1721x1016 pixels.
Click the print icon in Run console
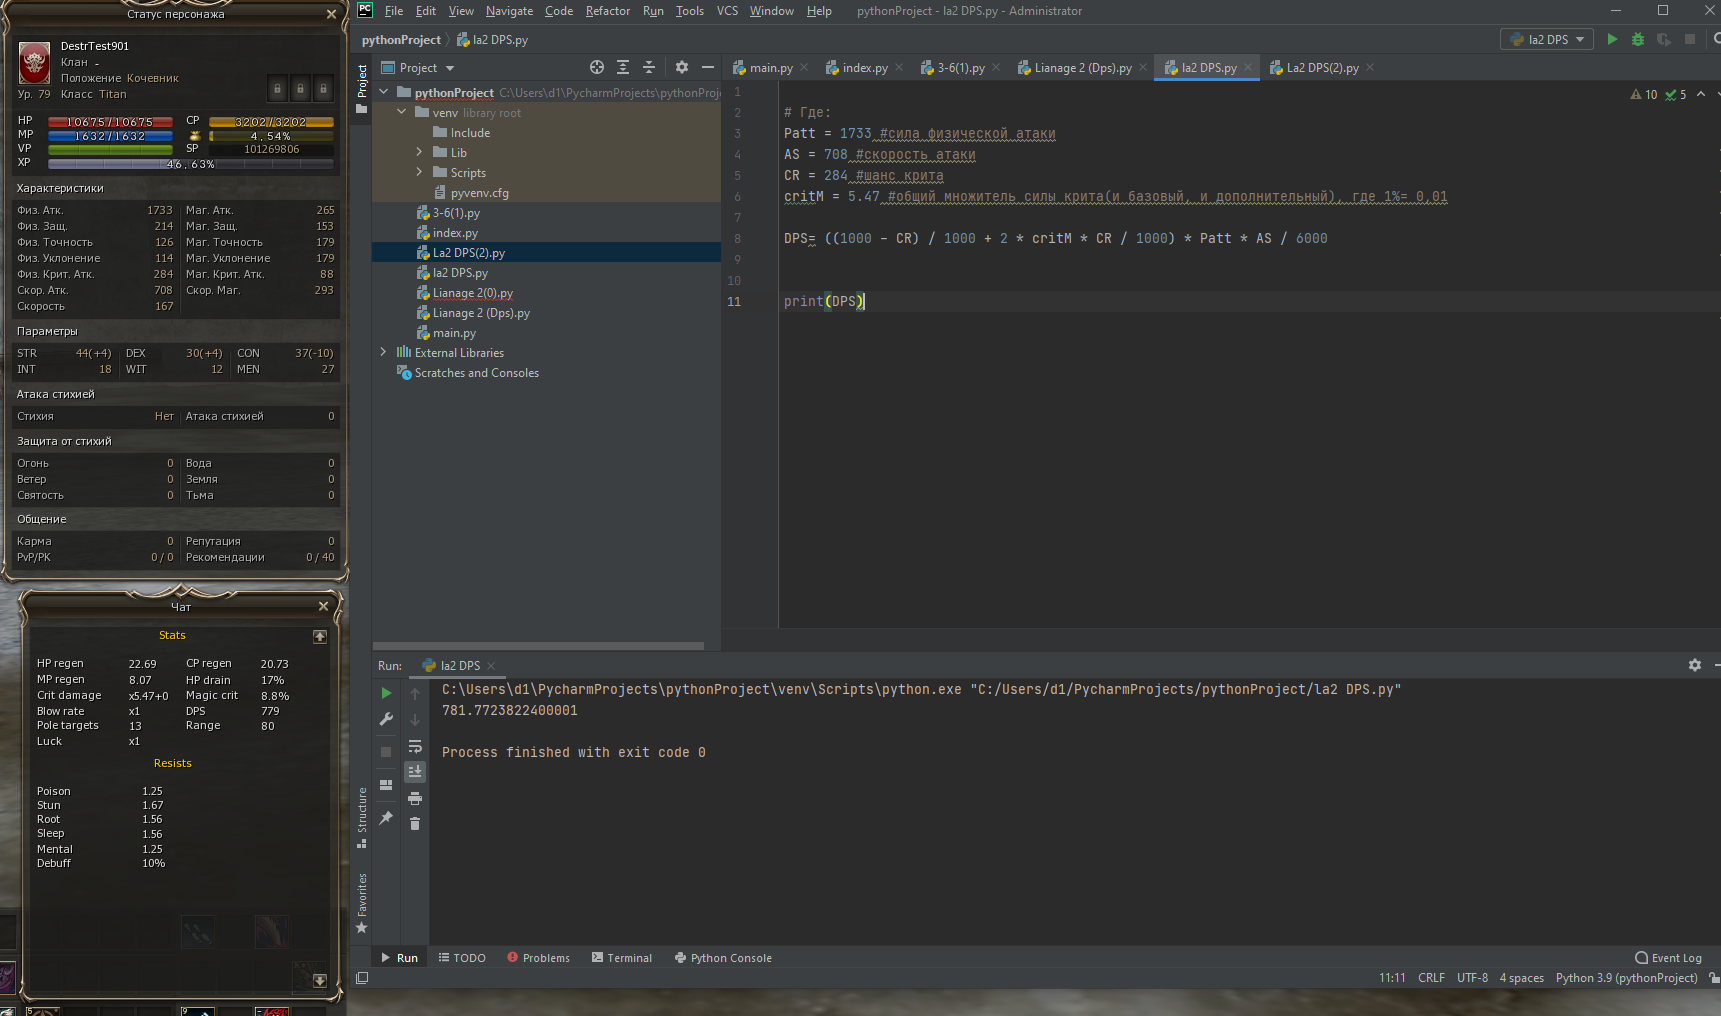coord(415,798)
